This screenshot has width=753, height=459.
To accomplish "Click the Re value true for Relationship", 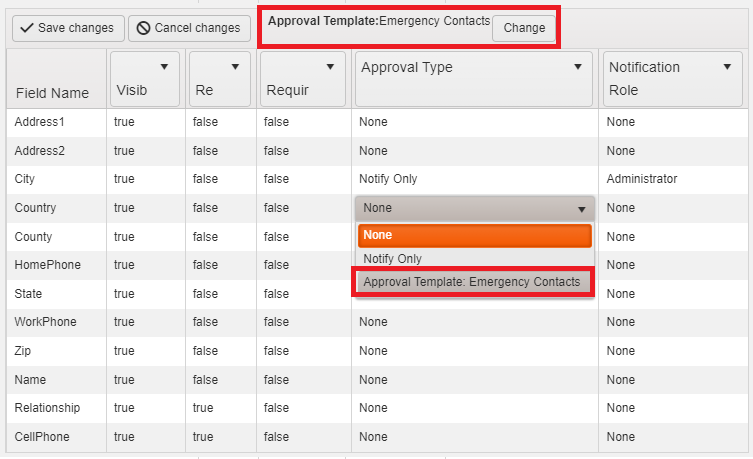I will (x=203, y=408).
